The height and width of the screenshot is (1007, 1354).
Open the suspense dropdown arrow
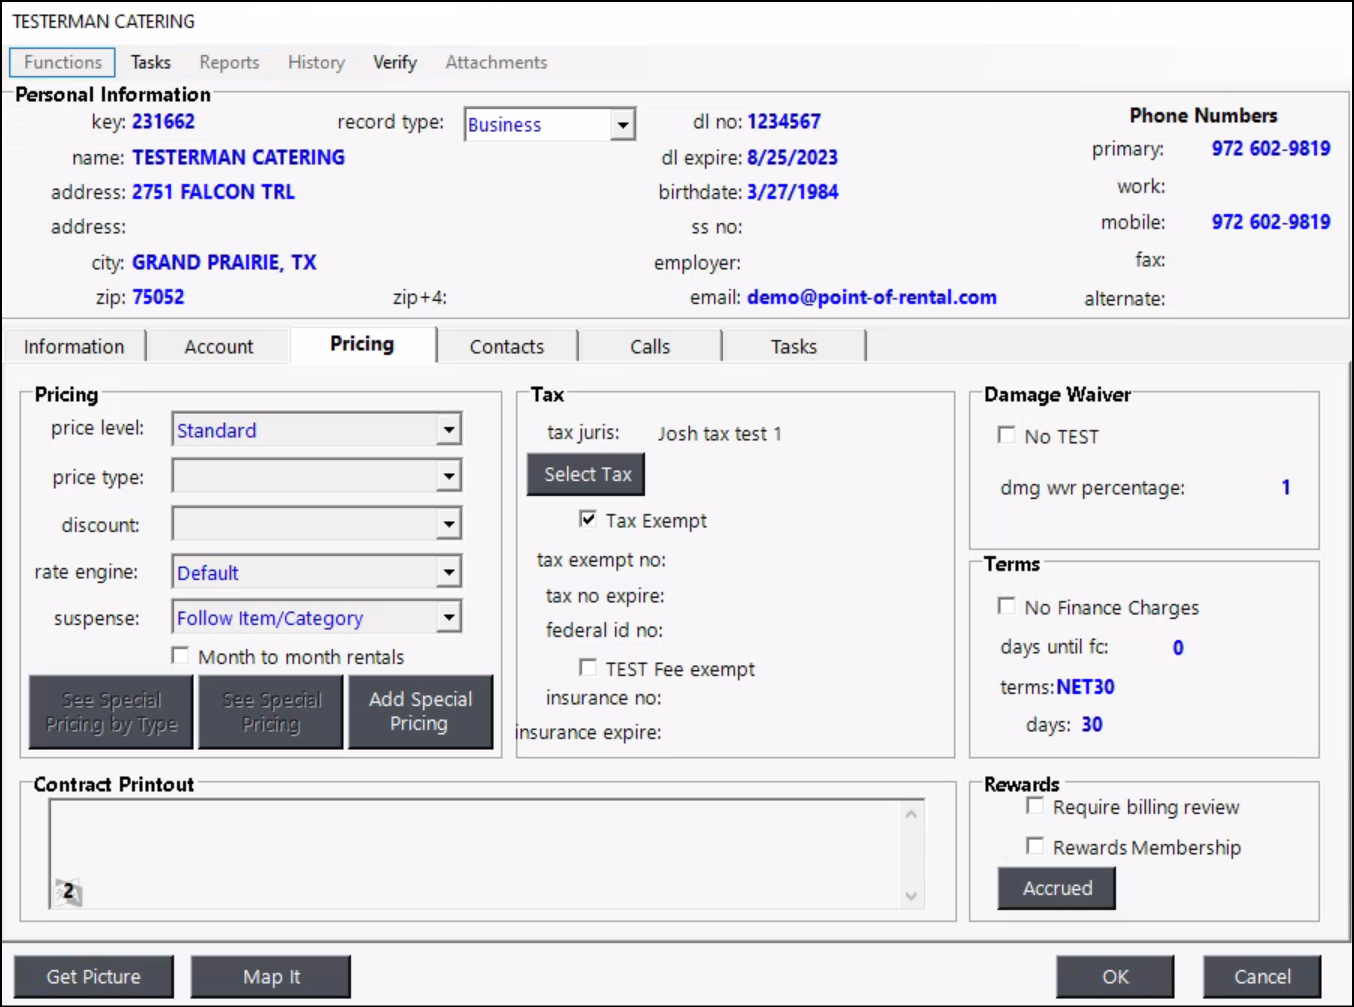click(449, 618)
